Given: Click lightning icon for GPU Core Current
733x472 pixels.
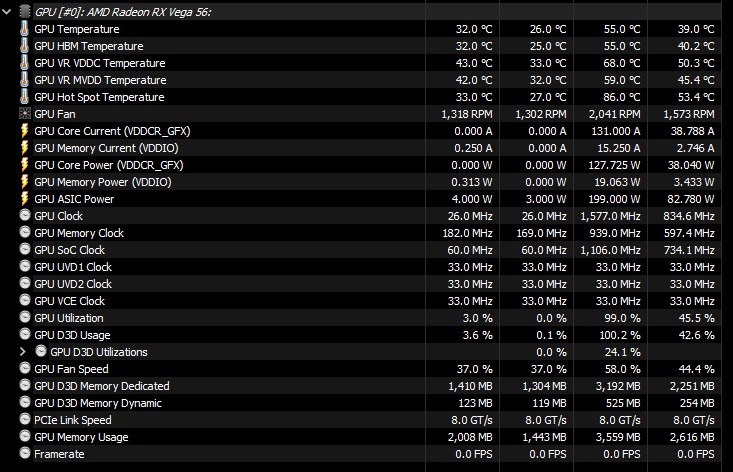Looking at the screenshot, I should tap(24, 131).
